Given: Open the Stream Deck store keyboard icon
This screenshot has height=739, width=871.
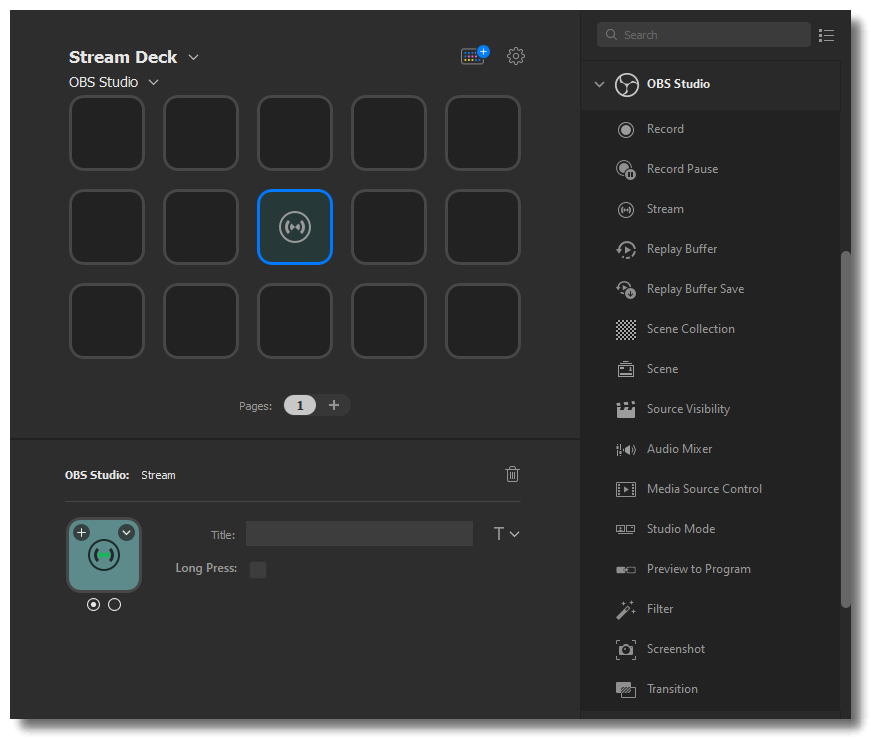Looking at the screenshot, I should click(x=474, y=55).
